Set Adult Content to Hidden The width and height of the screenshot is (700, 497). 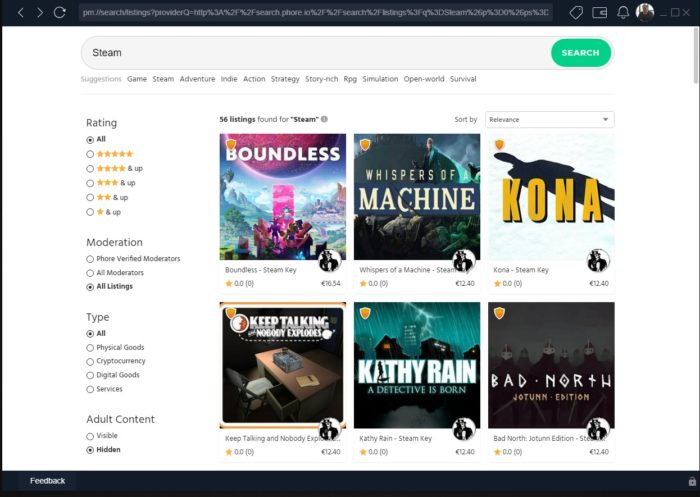tap(90, 450)
